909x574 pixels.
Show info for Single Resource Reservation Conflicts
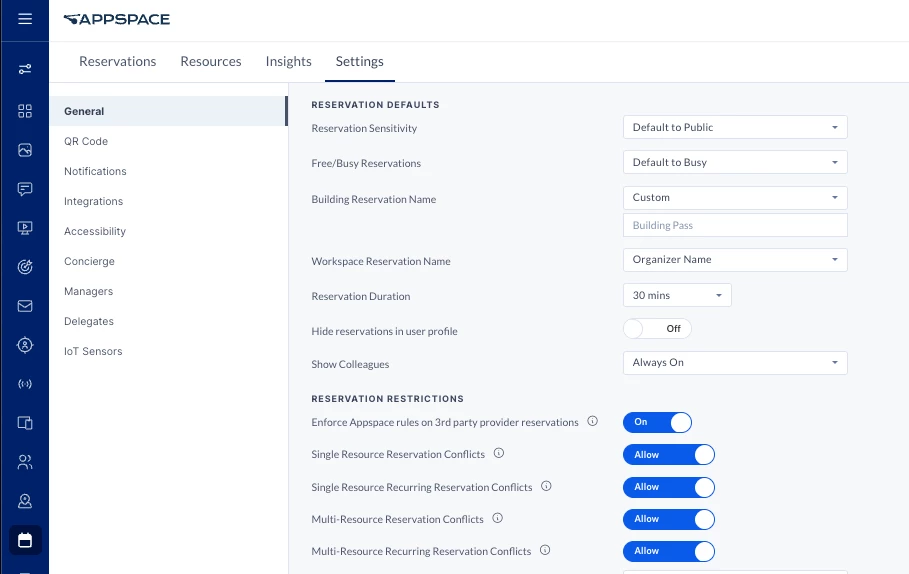499,453
